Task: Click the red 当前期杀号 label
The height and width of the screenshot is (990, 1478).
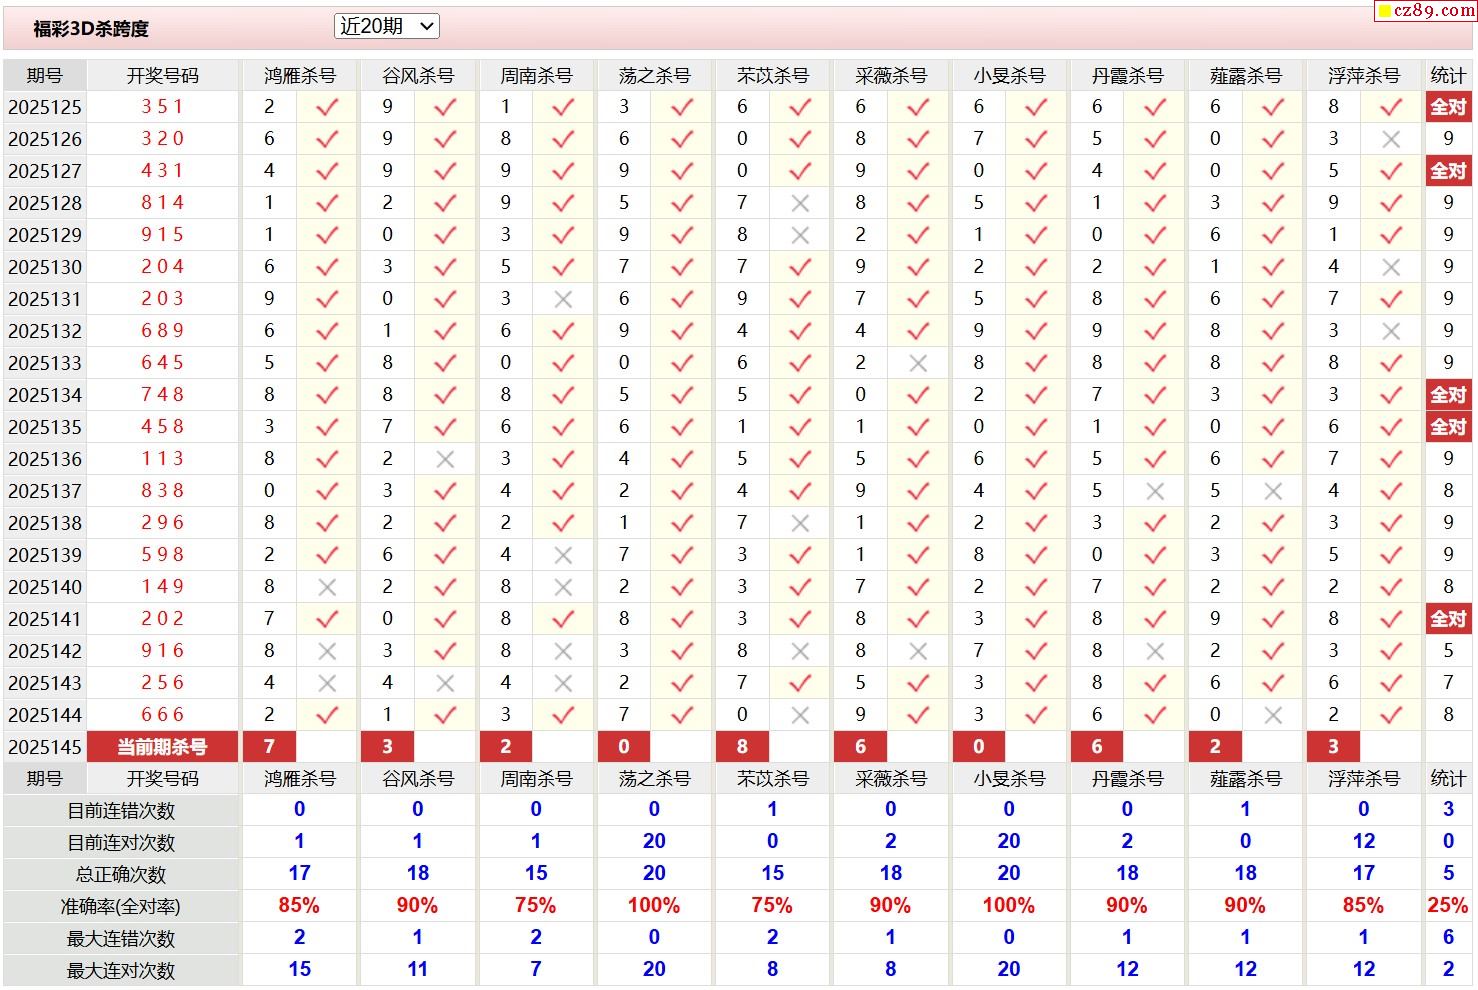Action: [162, 747]
